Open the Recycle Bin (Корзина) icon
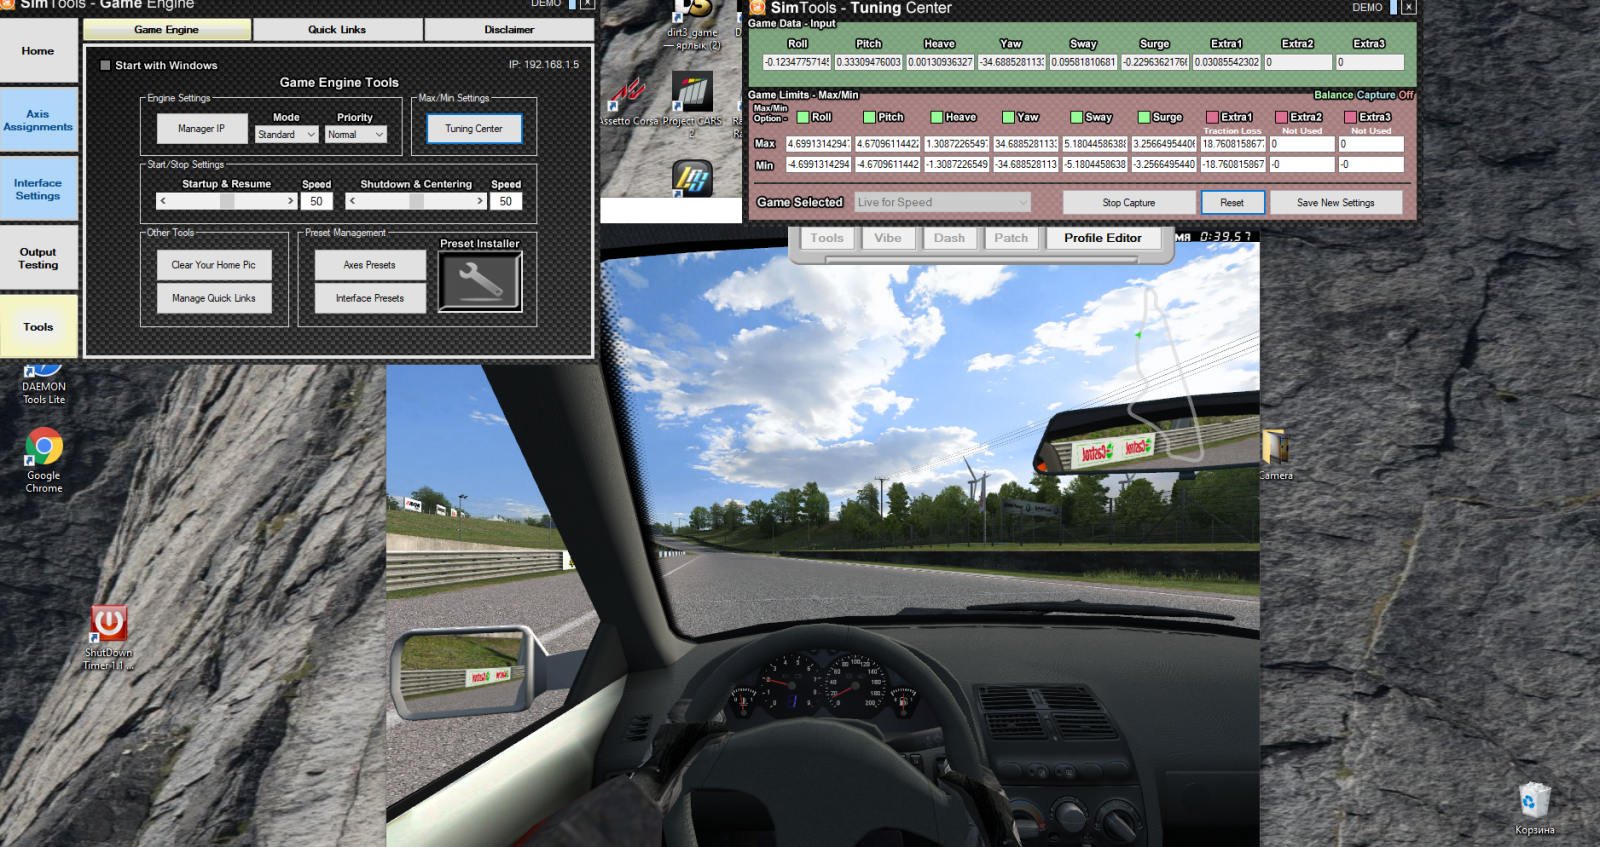Viewport: 1600px width, 847px height. tap(1534, 809)
